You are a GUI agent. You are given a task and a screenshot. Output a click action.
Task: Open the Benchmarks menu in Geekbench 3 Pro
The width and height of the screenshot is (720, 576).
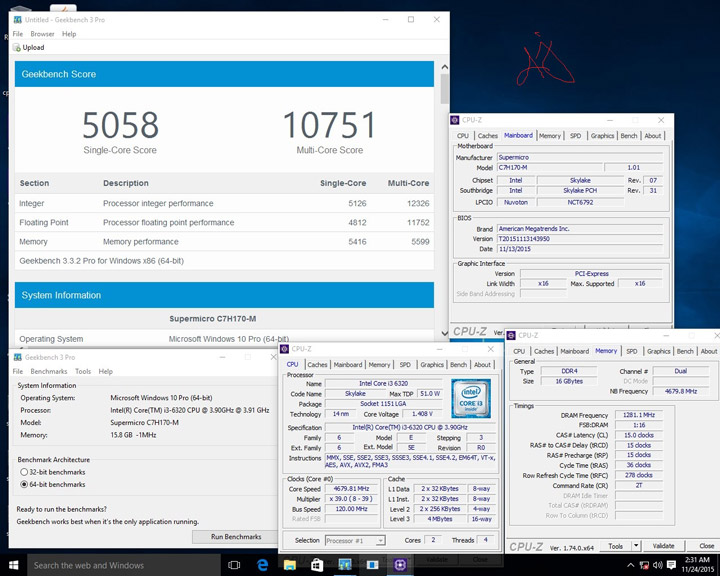[49, 371]
